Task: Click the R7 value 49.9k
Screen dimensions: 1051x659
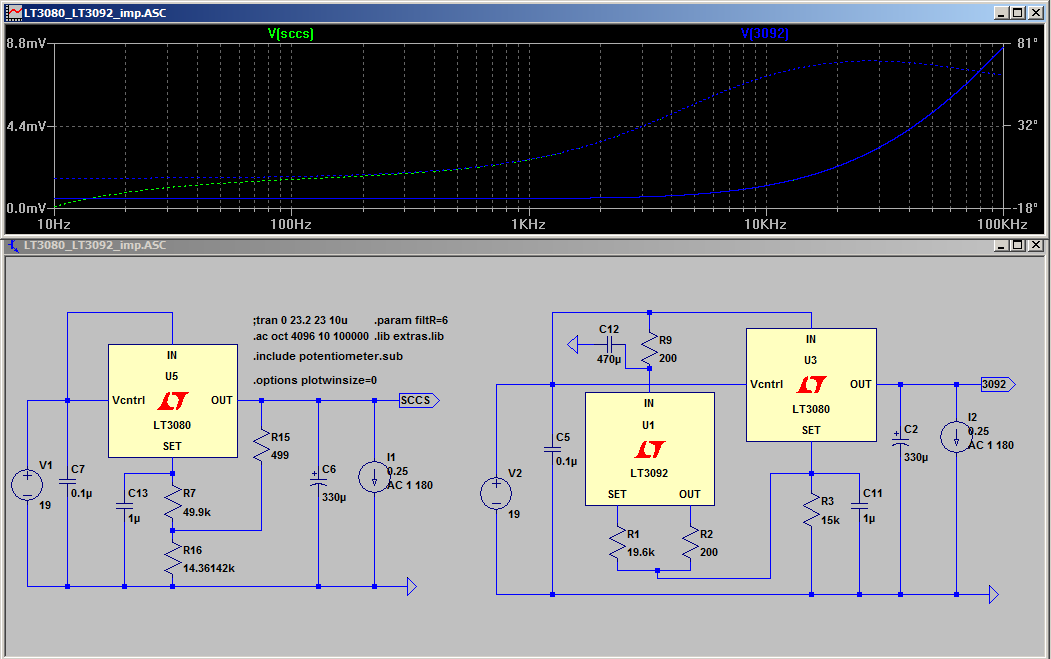Action: click(197, 512)
